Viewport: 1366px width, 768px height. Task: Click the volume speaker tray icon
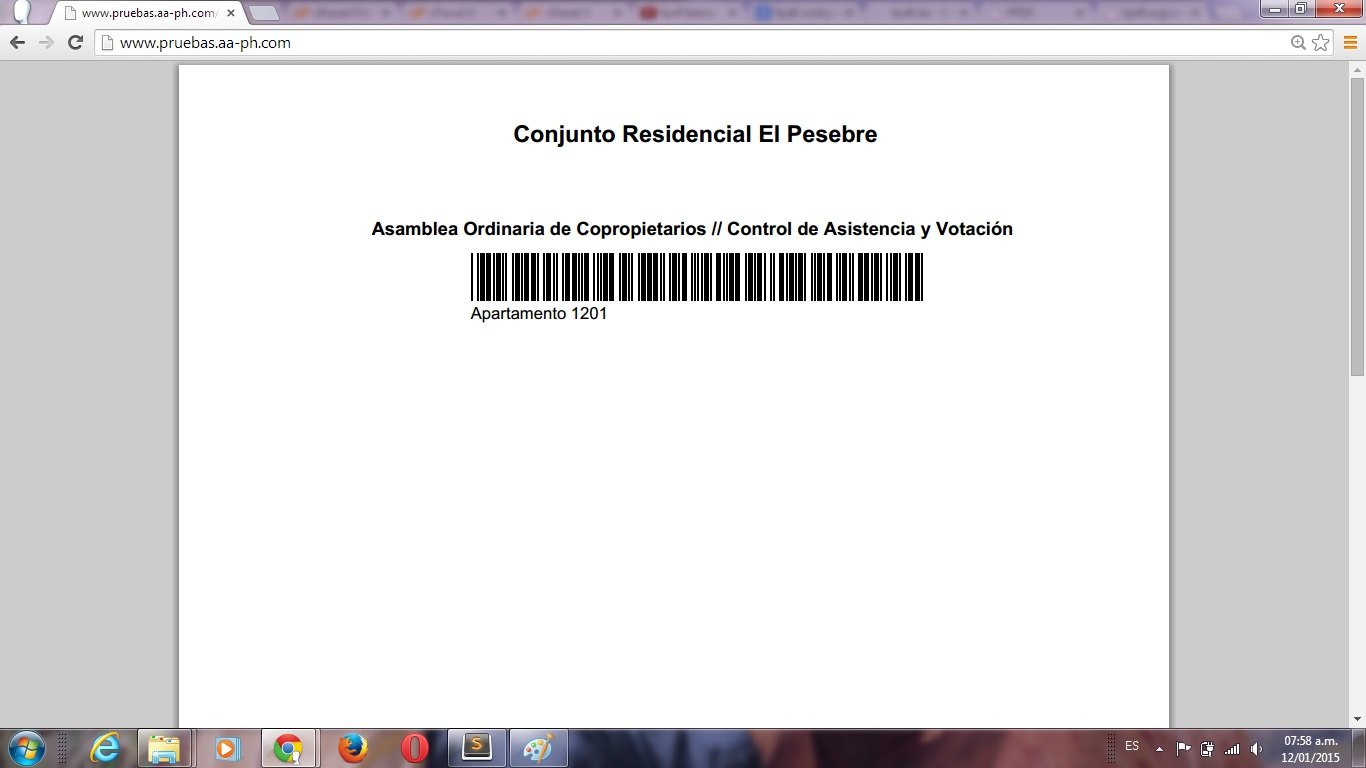1256,748
